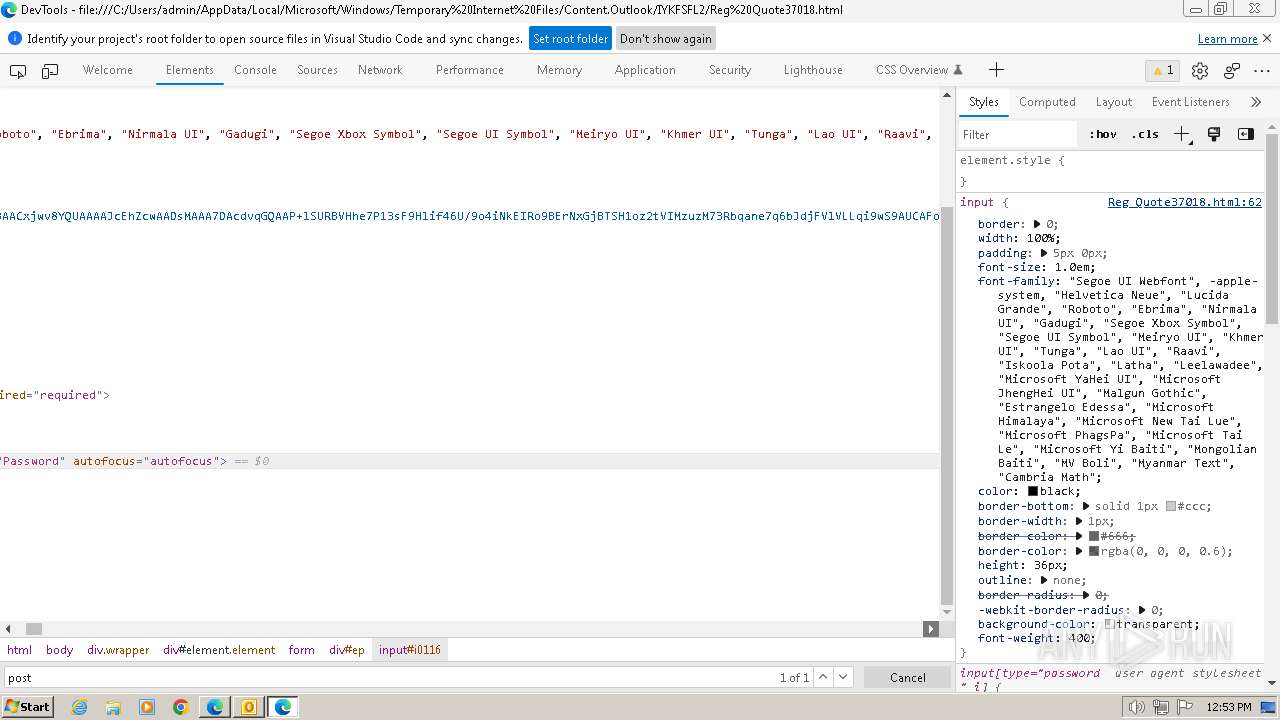Open black color swatch picker
Viewport: 1280px width, 720px height.
point(1033,491)
